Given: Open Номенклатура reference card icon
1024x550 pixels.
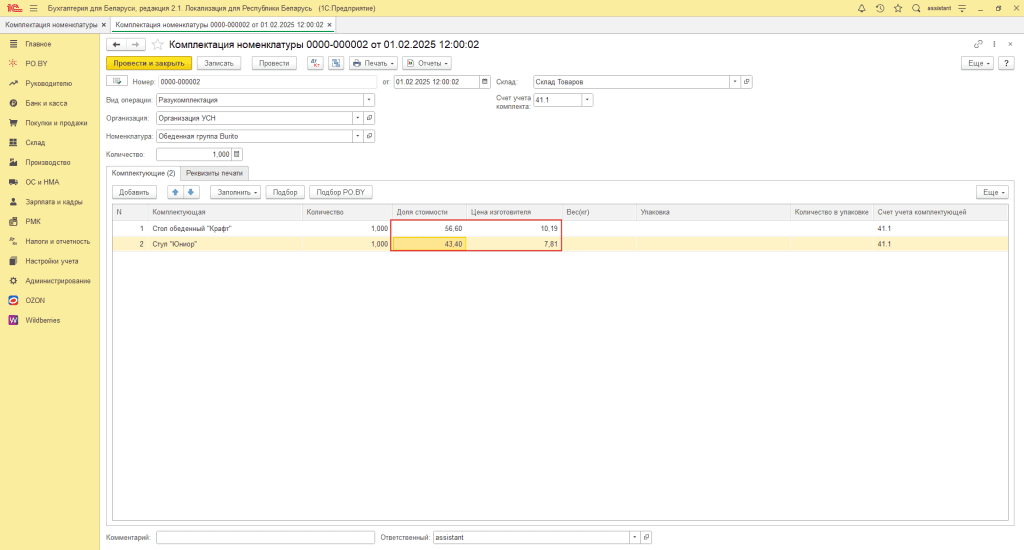Looking at the screenshot, I should tap(369, 137).
